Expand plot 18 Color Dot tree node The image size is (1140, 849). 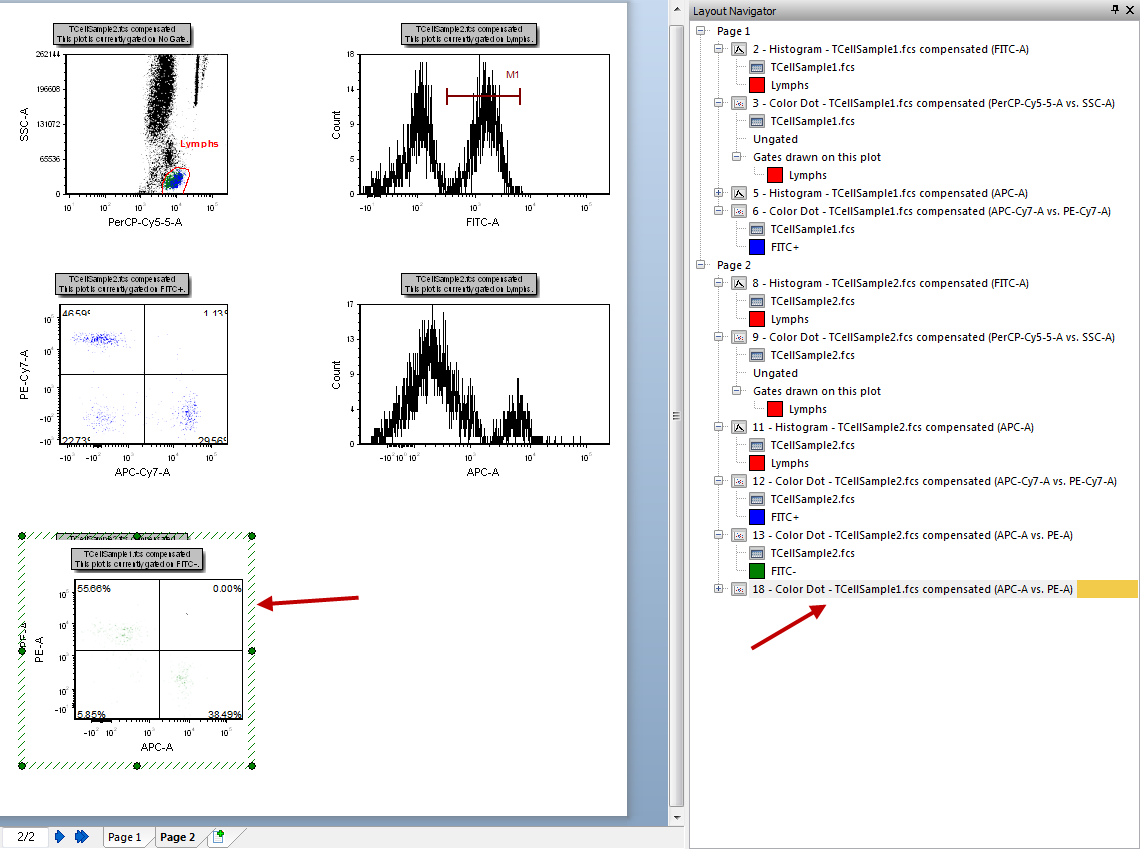[719, 589]
